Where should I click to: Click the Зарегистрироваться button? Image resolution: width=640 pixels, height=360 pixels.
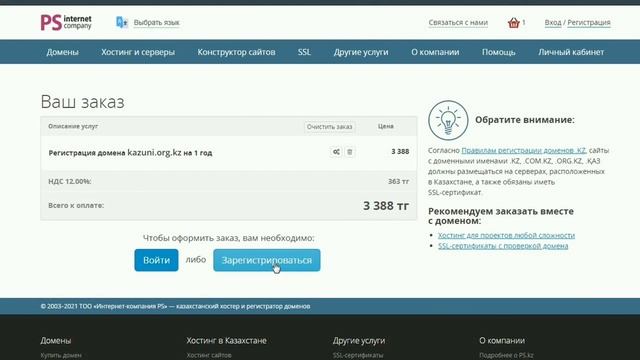point(267,260)
